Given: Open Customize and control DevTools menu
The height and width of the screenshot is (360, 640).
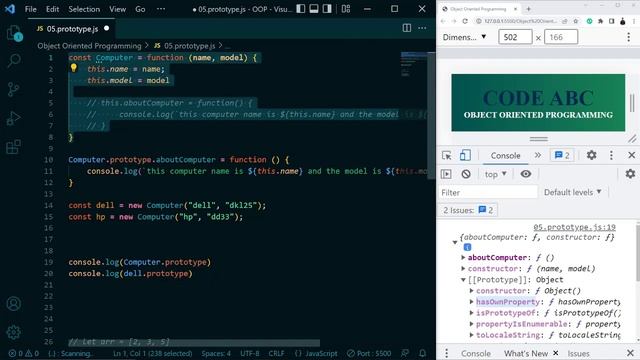Looking at the screenshot, I should coord(611,155).
